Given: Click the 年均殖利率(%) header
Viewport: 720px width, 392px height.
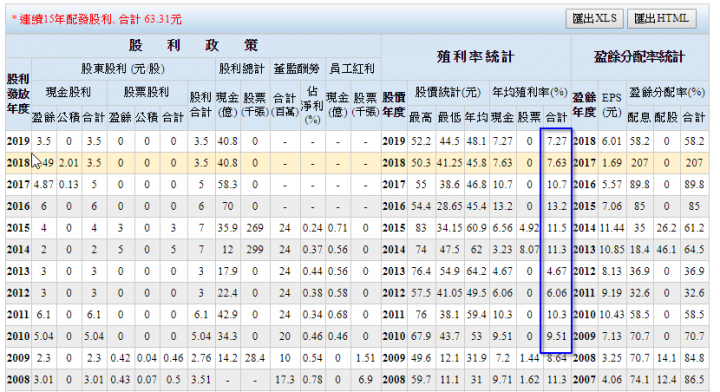Looking at the screenshot, I should (529, 92).
